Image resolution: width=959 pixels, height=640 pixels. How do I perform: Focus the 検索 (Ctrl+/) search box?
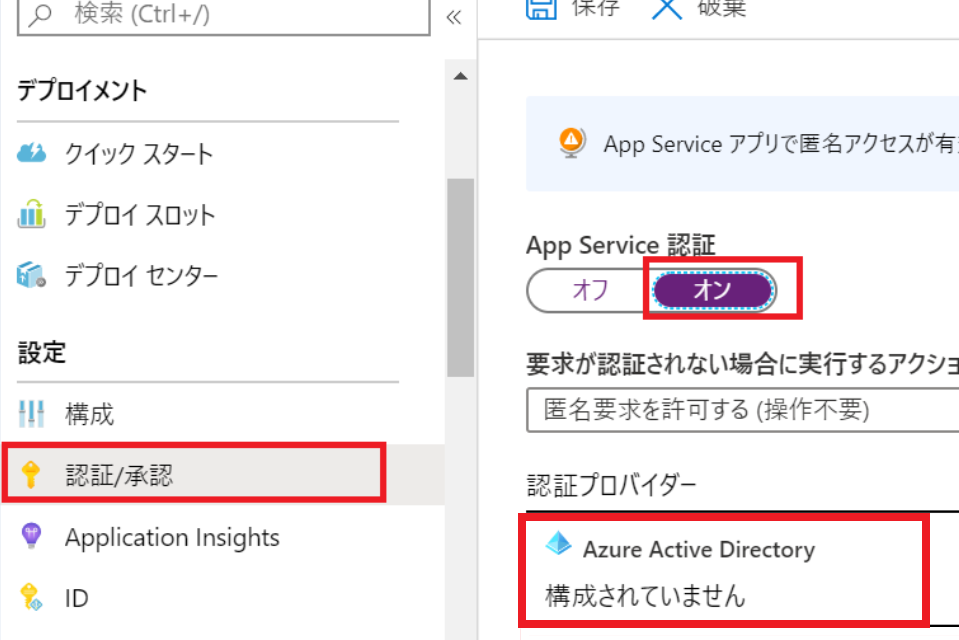point(224,16)
